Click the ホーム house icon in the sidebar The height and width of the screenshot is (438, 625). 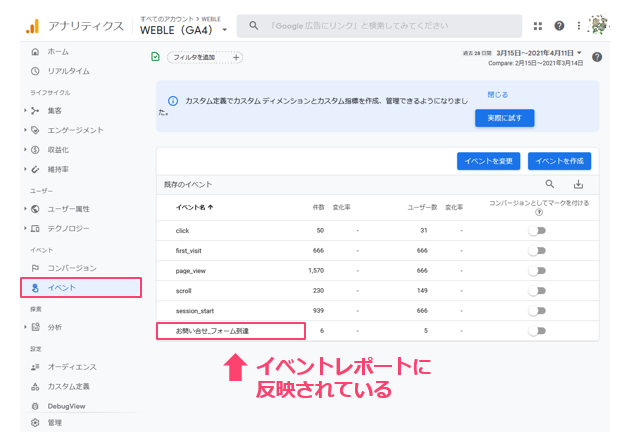coord(35,51)
